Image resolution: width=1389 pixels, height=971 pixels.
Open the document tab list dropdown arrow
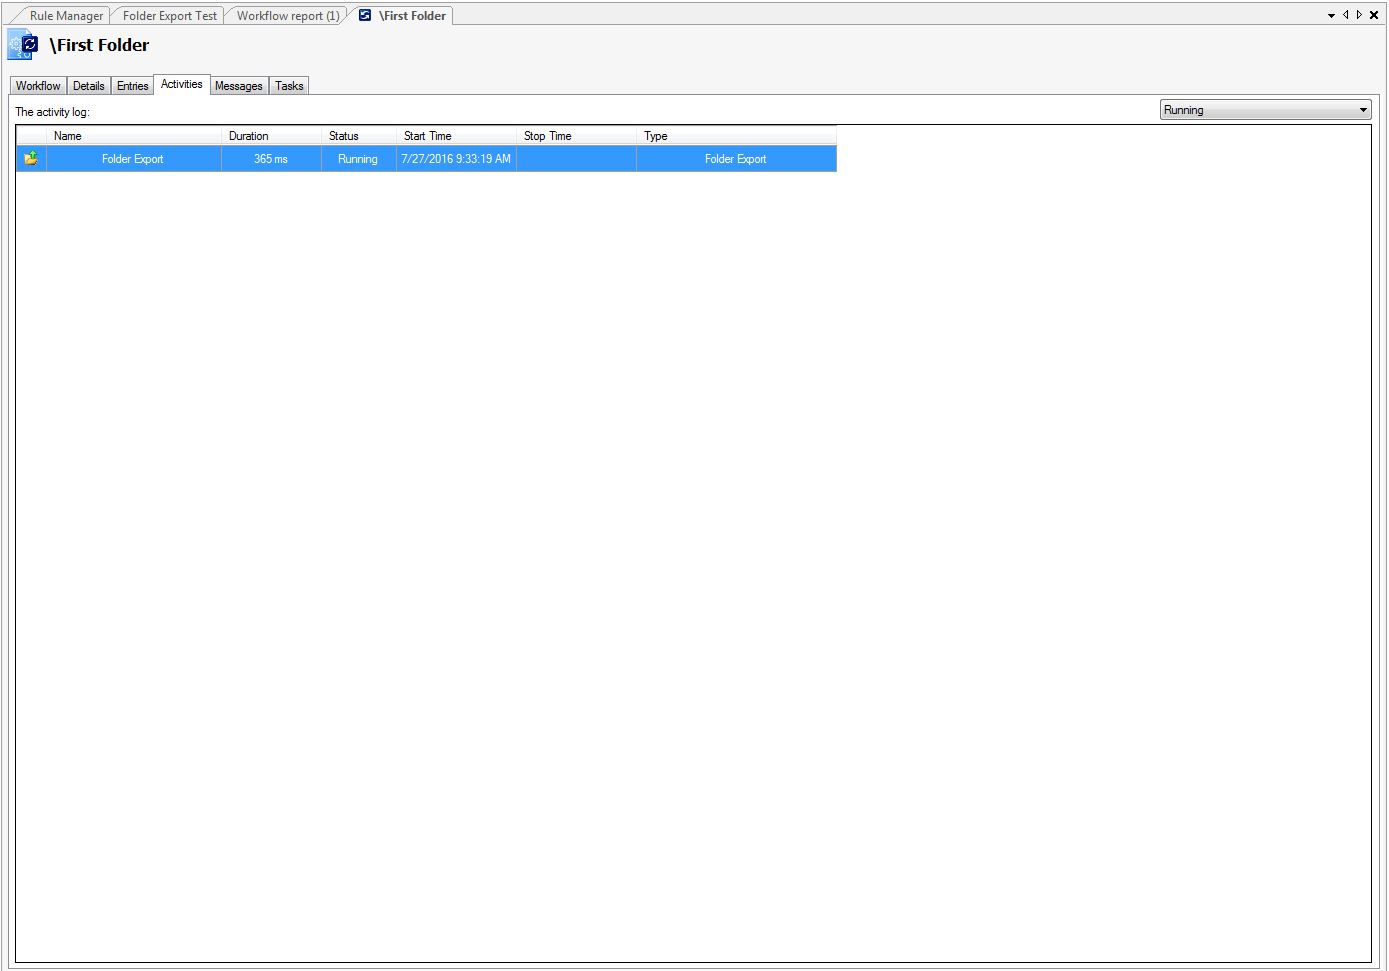[1331, 16]
